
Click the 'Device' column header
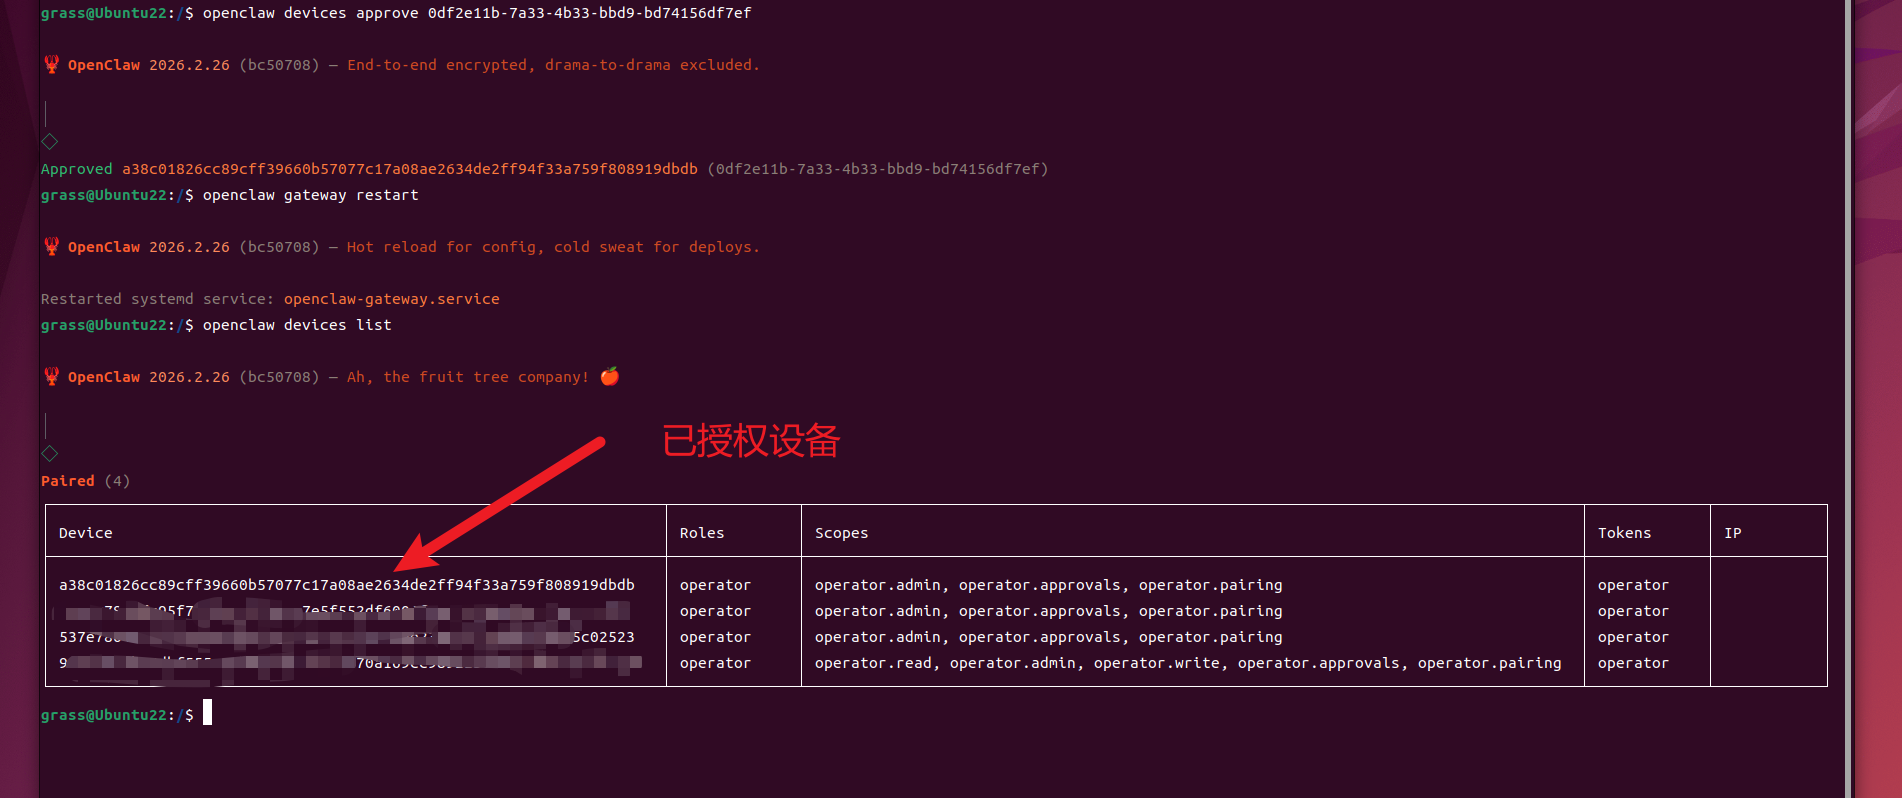86,533
